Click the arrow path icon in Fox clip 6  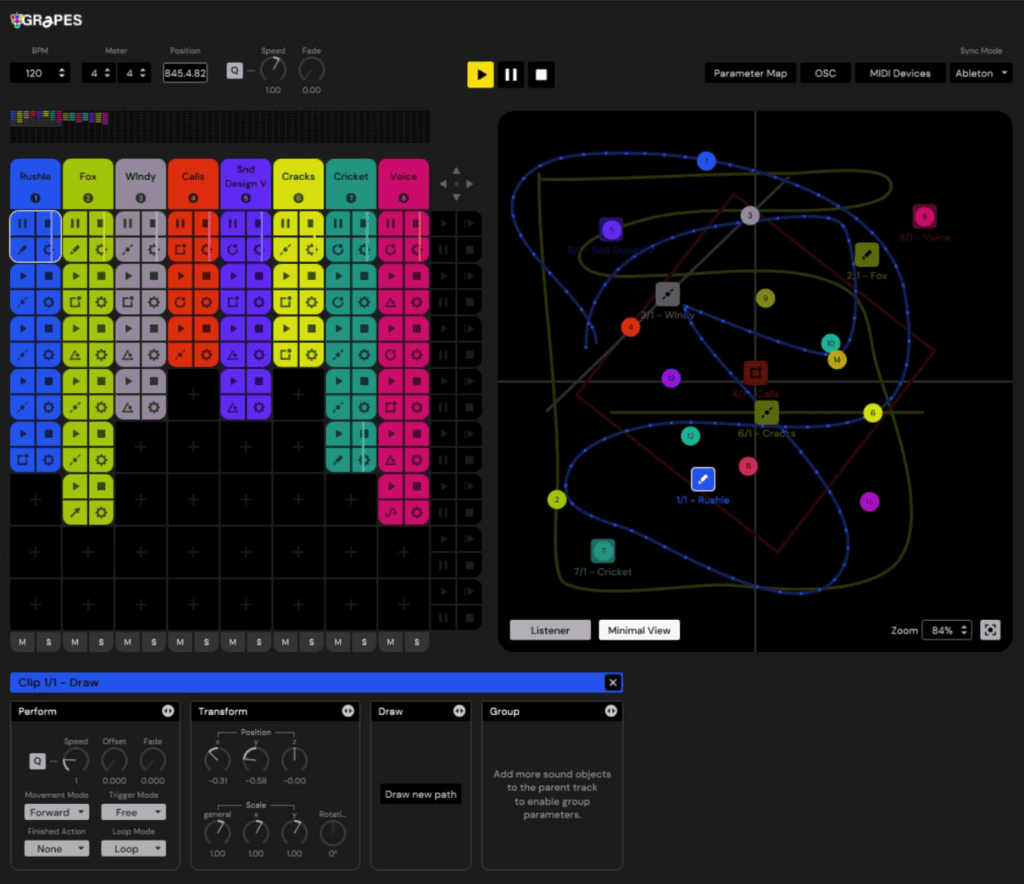[x=75, y=513]
